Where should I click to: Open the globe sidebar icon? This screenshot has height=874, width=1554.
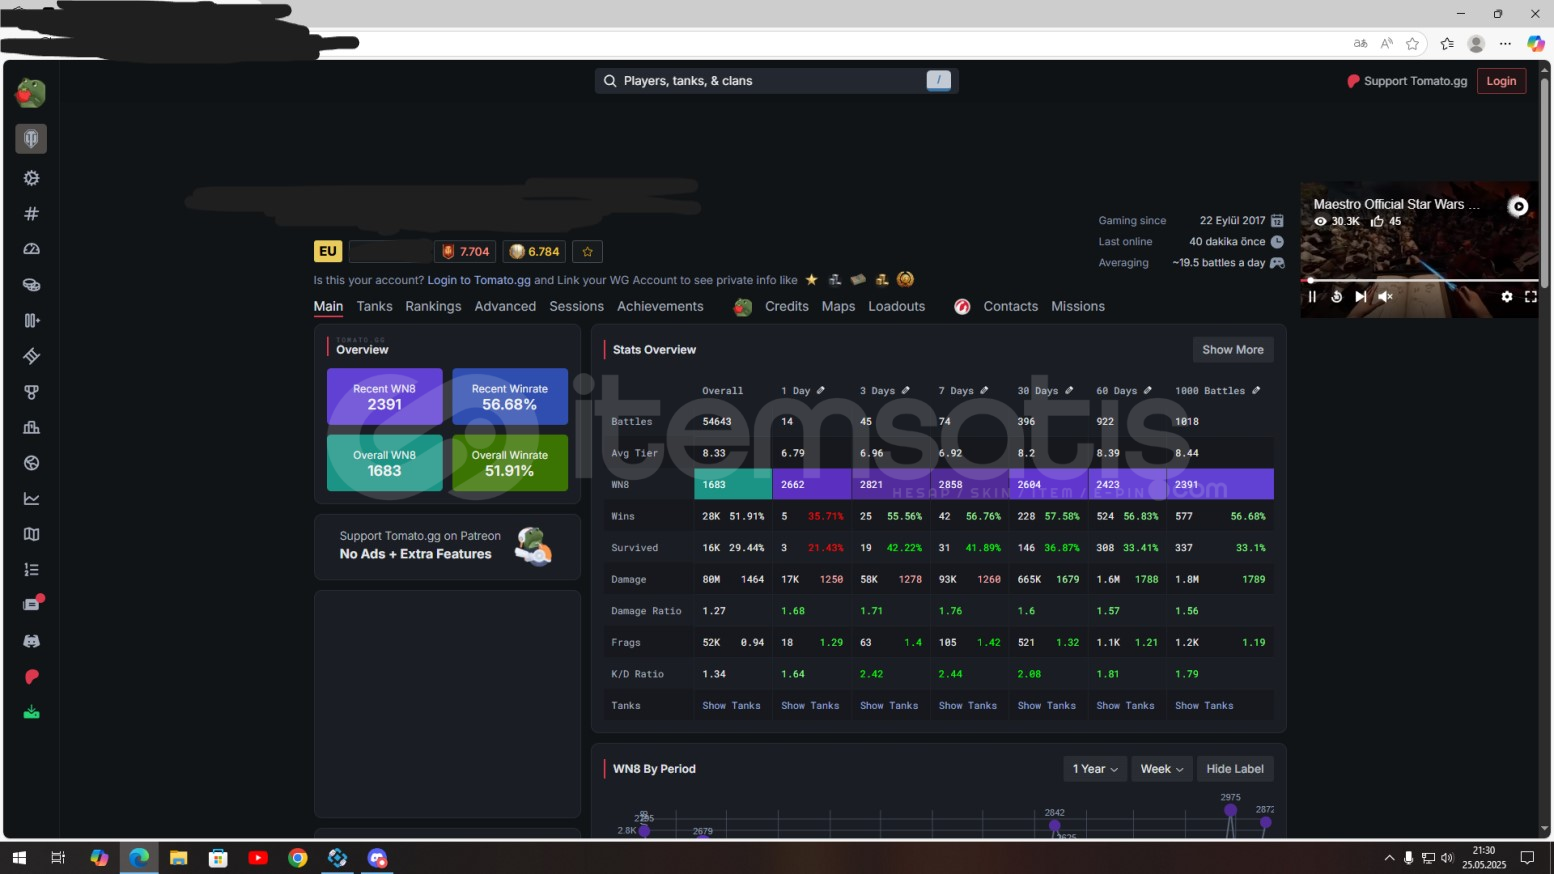(31, 463)
